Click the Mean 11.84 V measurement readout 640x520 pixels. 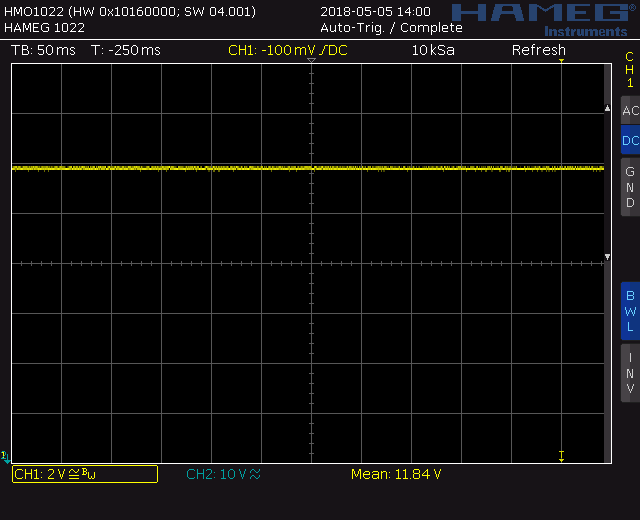click(x=396, y=474)
